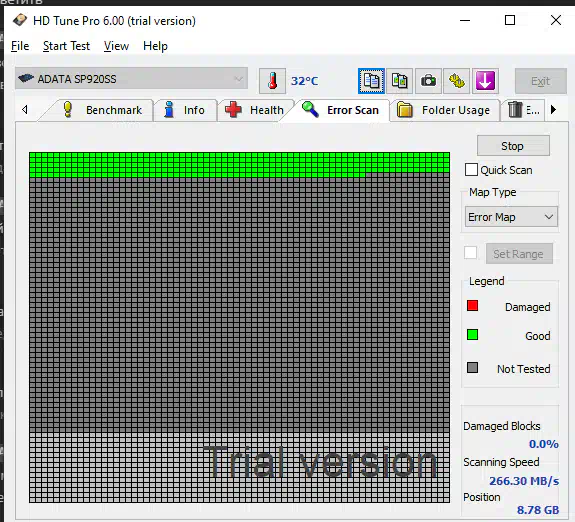The width and height of the screenshot is (575, 522).
Task: Click the green Good legend swatch
Action: [x=472, y=335]
